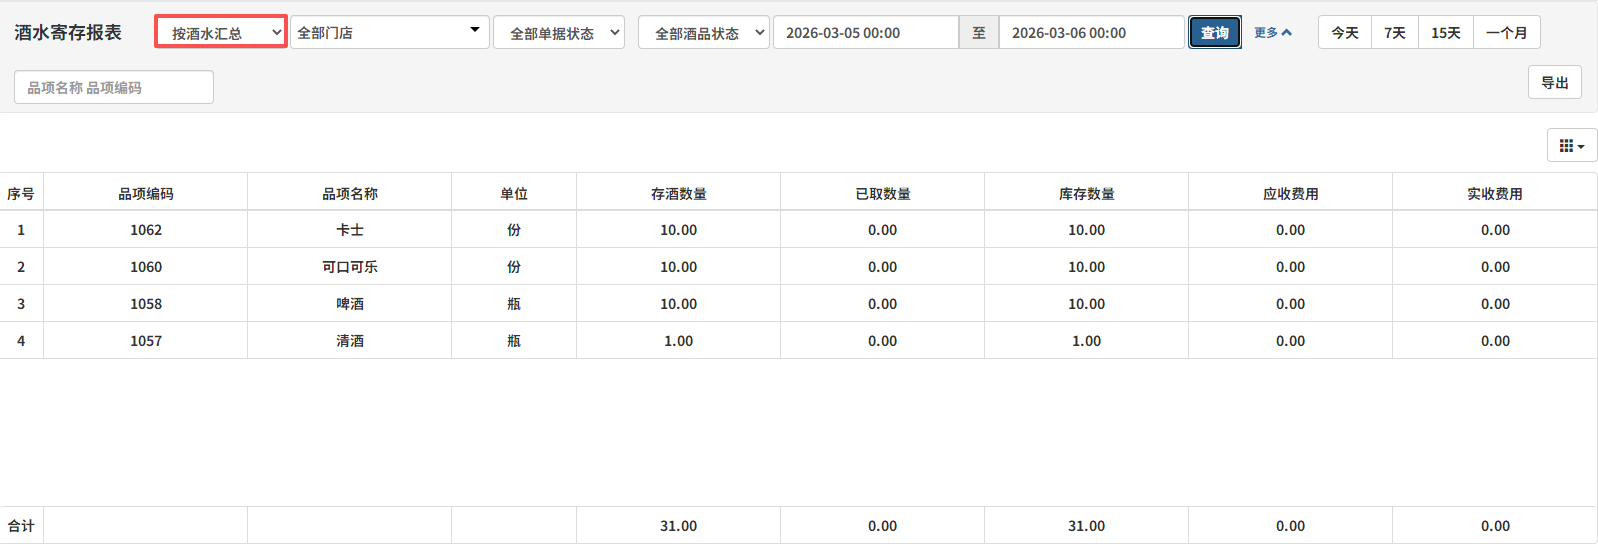The width and height of the screenshot is (1598, 552).
Task: Click the 清酒 row item code 1057
Action: [146, 341]
